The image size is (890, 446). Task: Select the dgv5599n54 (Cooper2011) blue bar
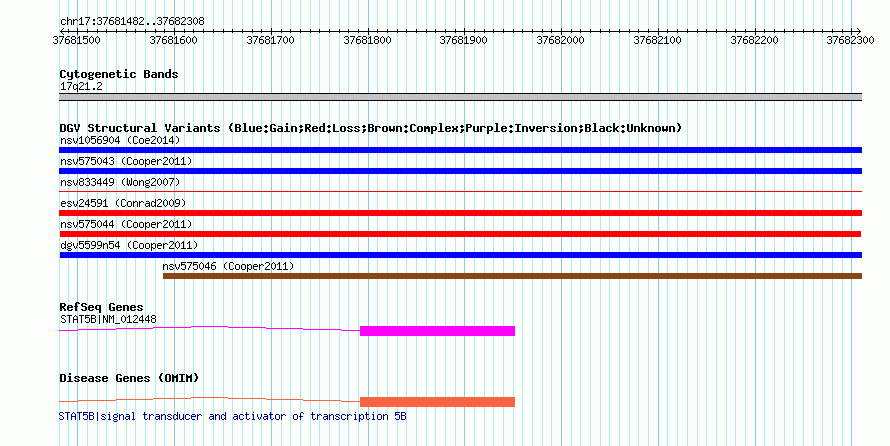[460, 255]
